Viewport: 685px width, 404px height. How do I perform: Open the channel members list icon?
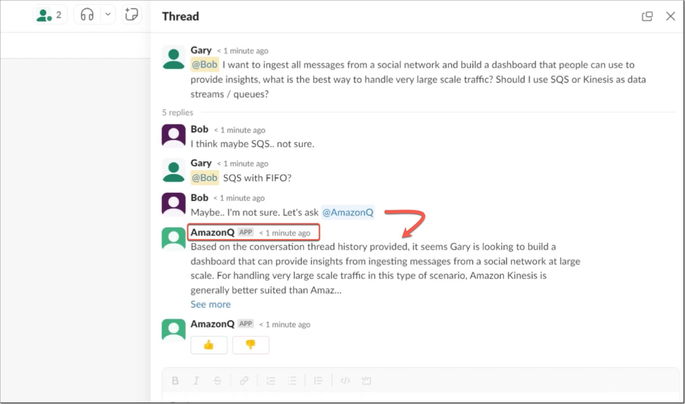point(49,15)
